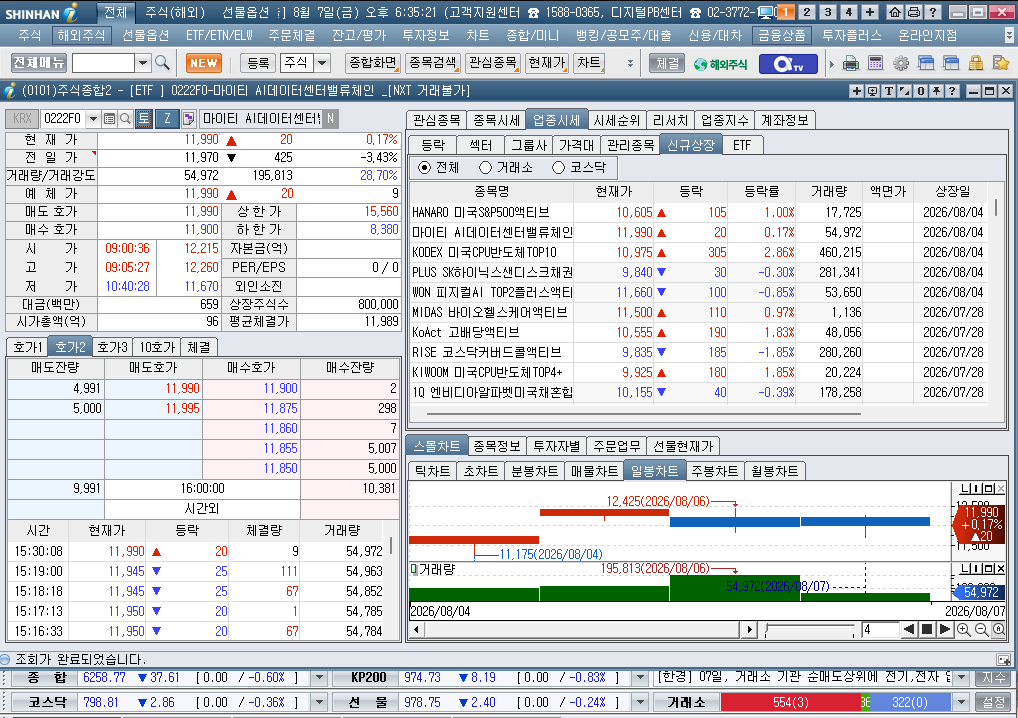Click the magnifier next to the menu search box

pos(162,63)
